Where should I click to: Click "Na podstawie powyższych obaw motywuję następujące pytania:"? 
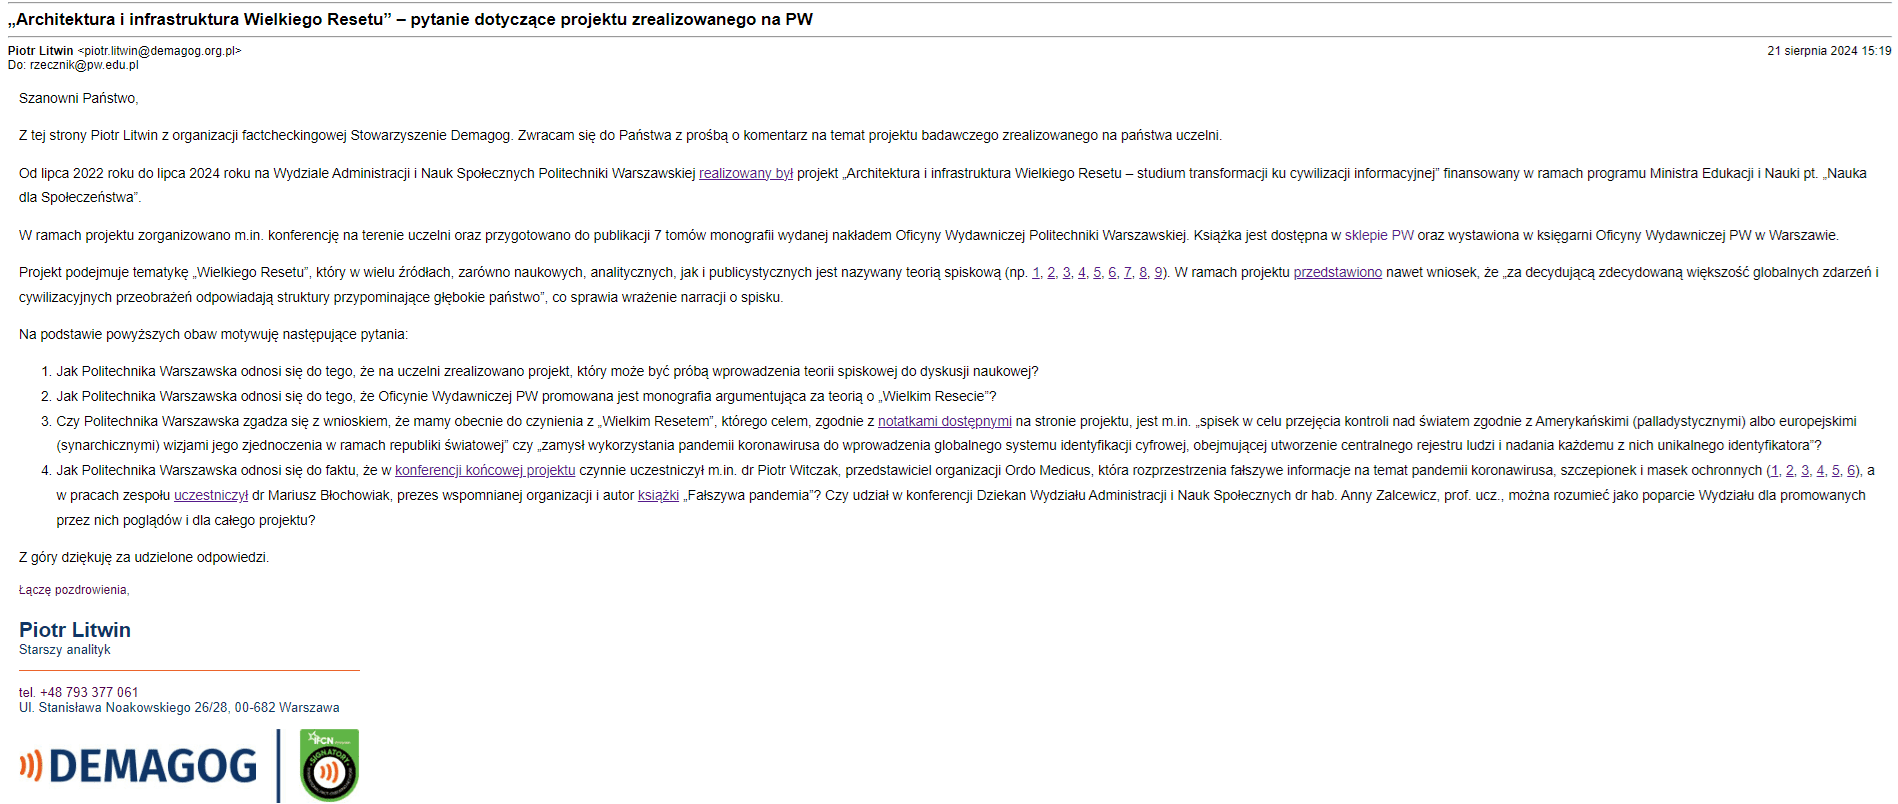click(x=213, y=334)
